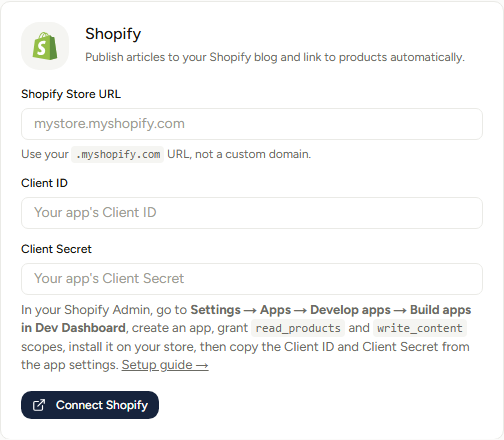Click the 'write_content' scope code text
The height and width of the screenshot is (440, 504).
click(420, 328)
